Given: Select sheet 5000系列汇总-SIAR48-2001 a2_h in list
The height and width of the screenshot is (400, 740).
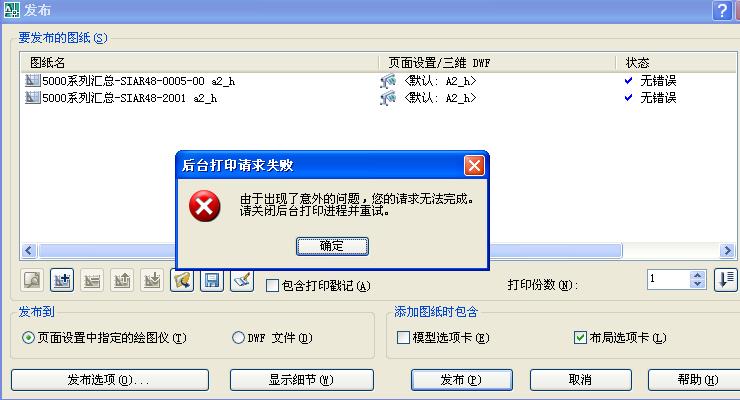Looking at the screenshot, I should pos(129,98).
